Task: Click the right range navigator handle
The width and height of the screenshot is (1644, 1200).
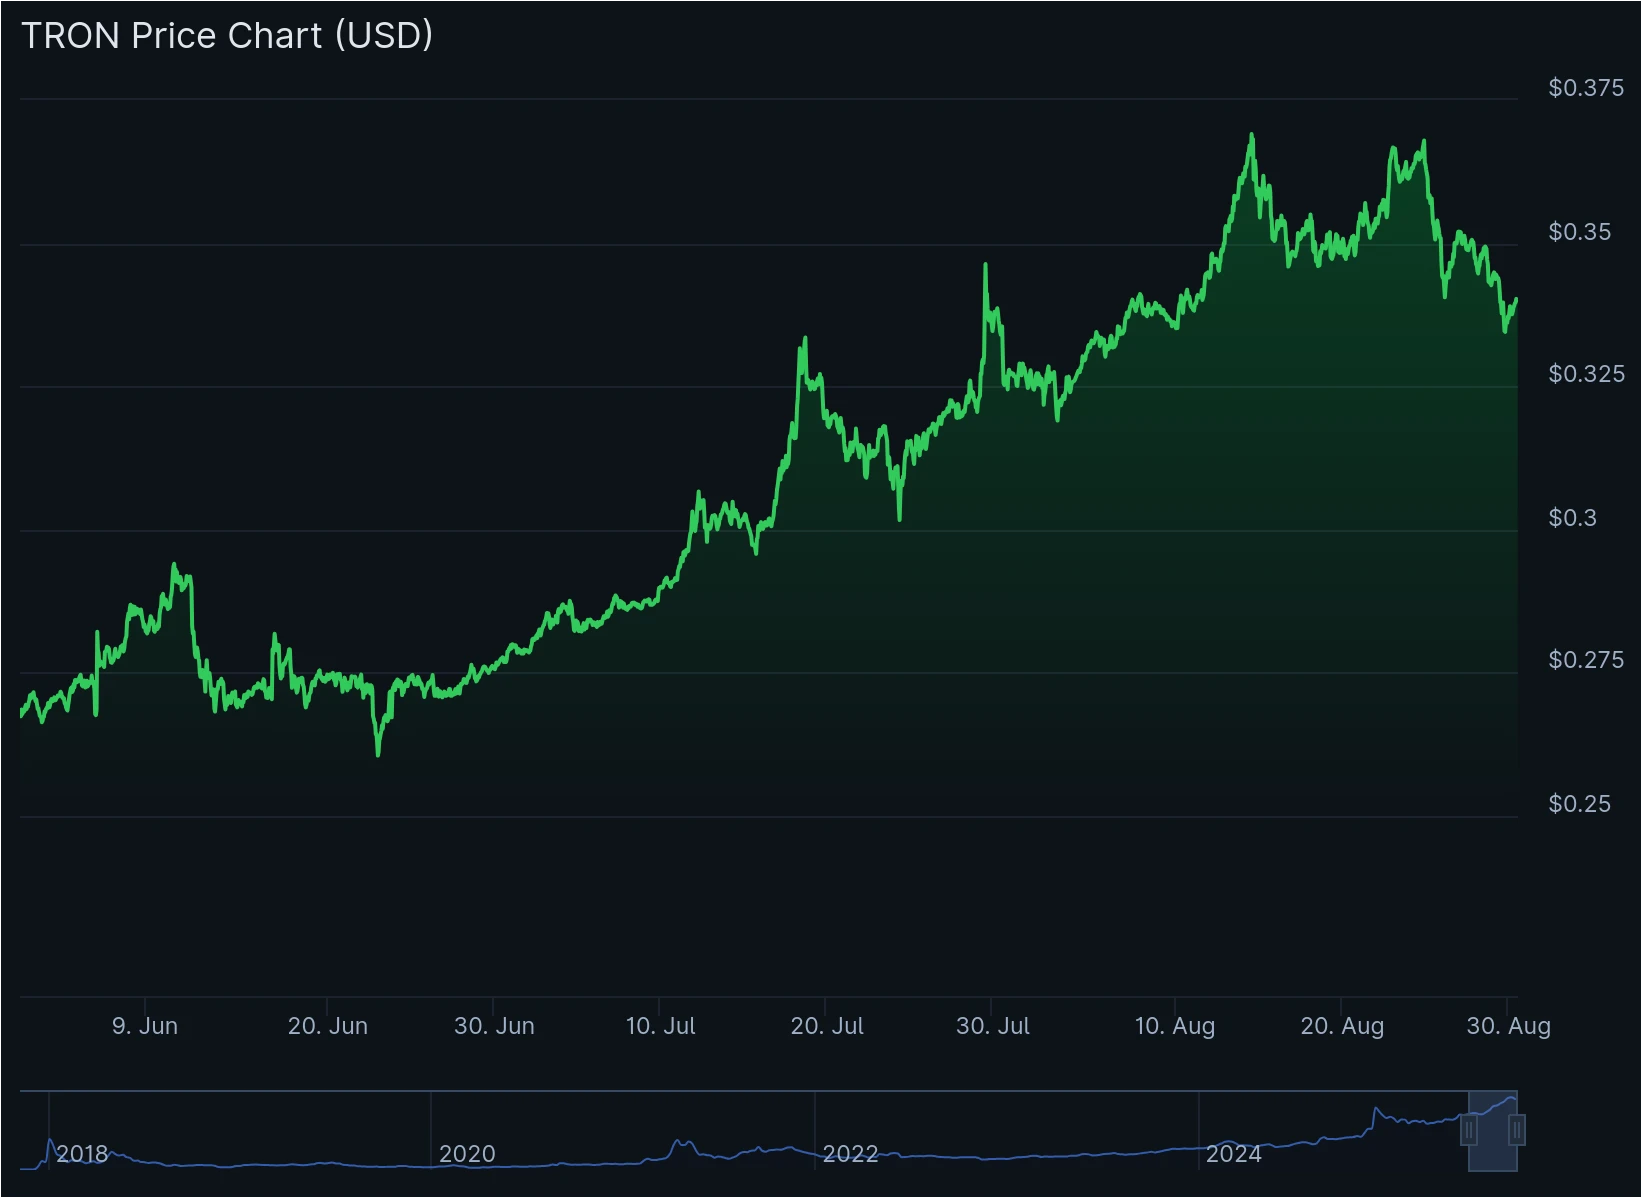Action: click(1517, 1132)
